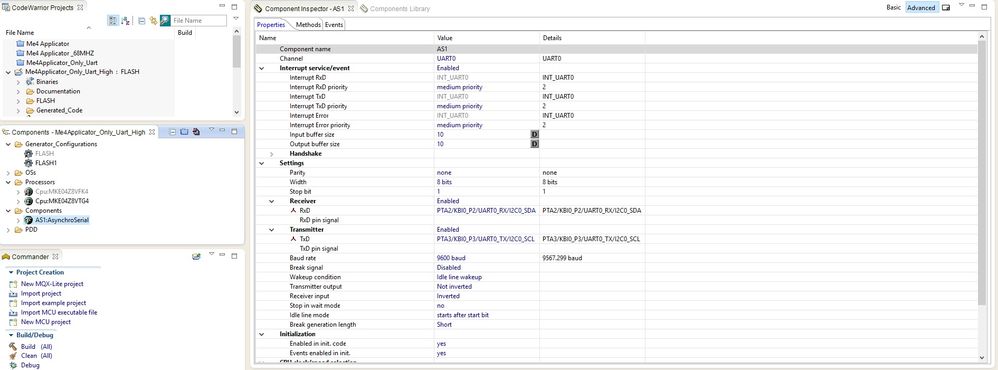
Task: Toggle tree view mode in CodeWarrior Projects toolbar
Action: 113,20
